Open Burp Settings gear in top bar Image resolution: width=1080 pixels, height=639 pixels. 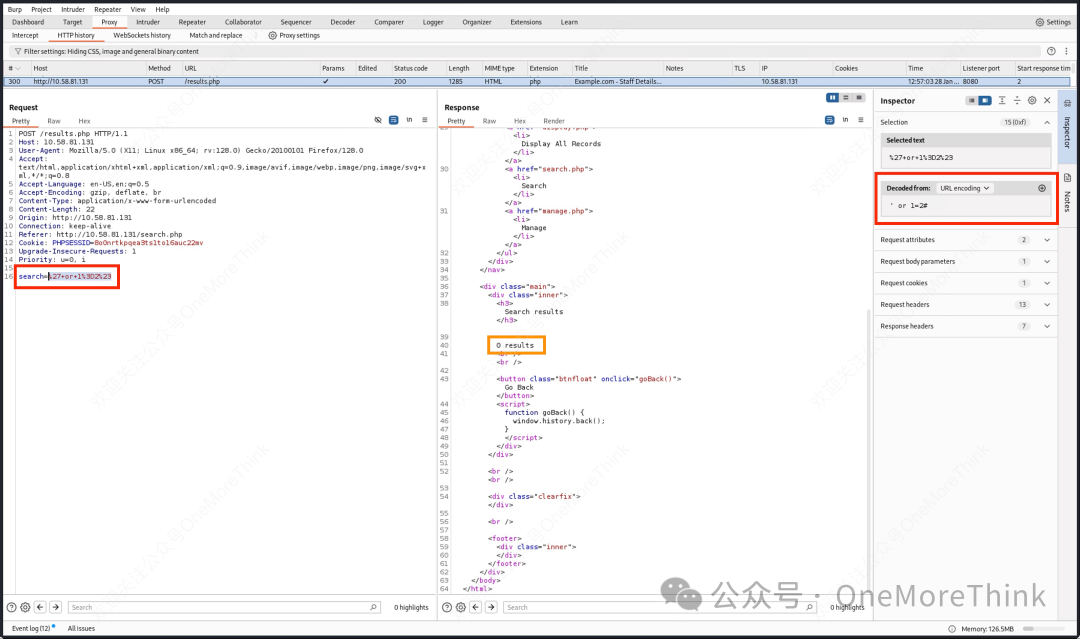pos(1039,22)
